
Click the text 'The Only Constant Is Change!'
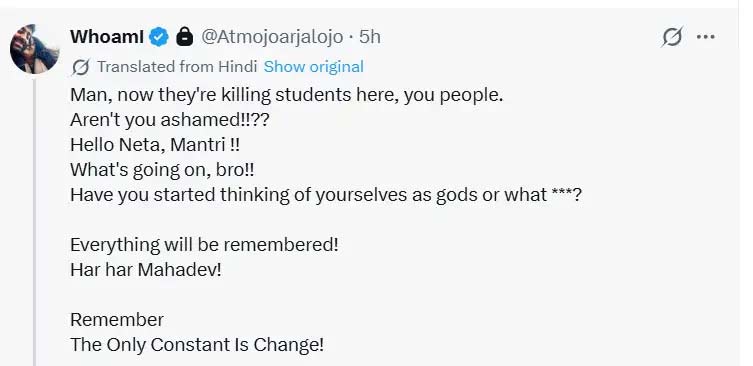pyautogui.click(x=197, y=344)
